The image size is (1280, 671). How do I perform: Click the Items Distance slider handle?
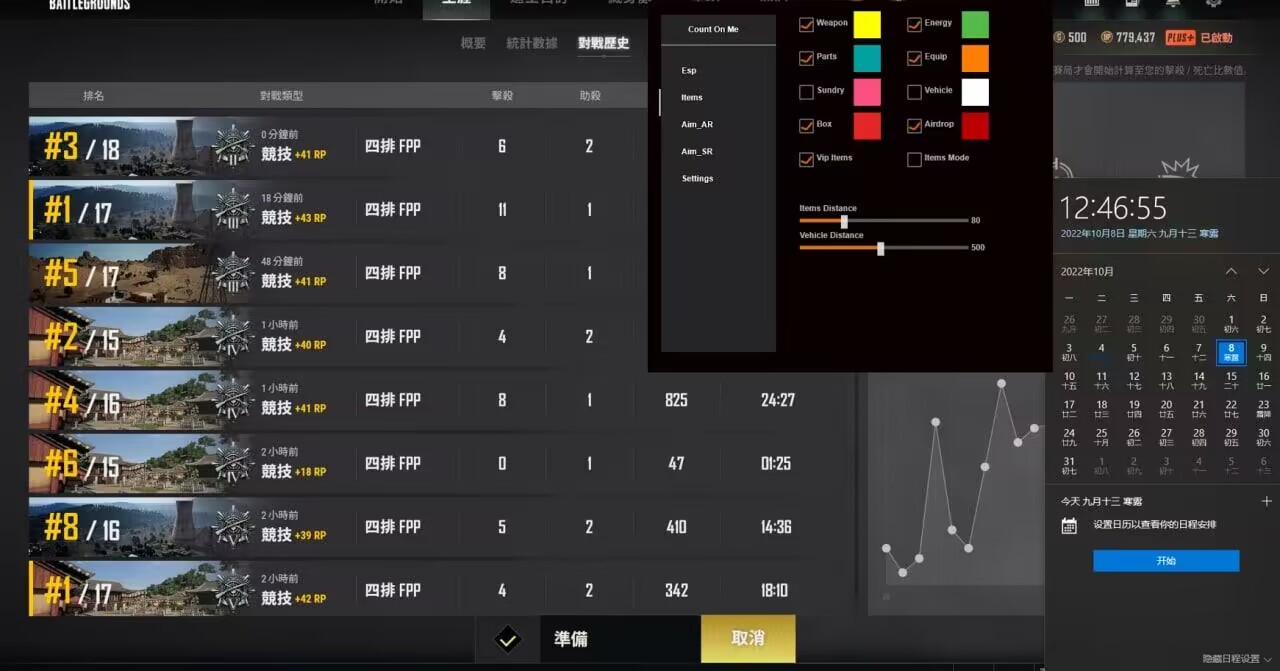point(844,221)
